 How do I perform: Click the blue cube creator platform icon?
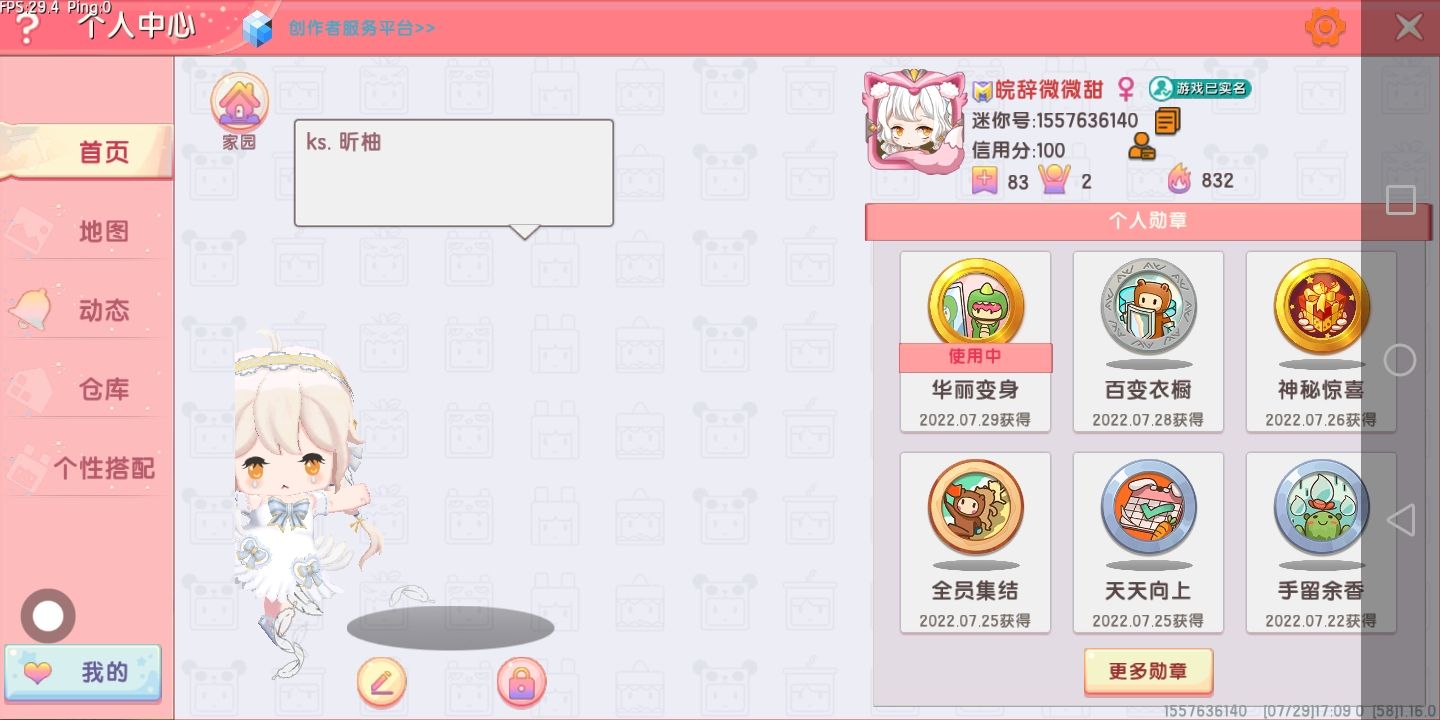point(258,28)
